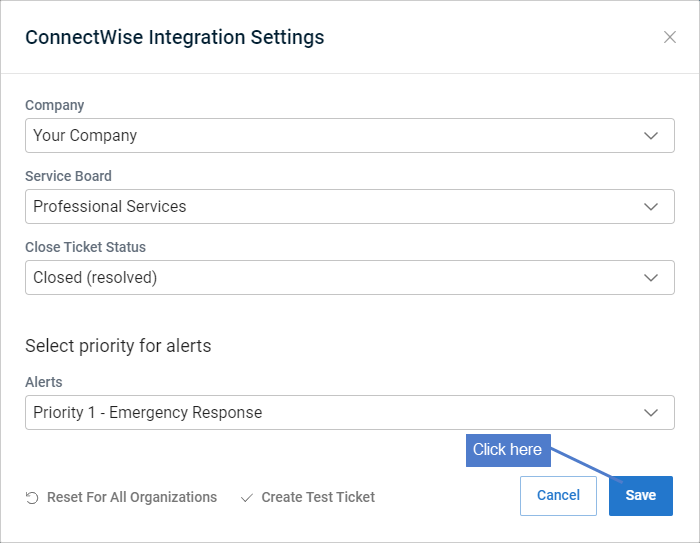Expand the Alerts priority chevron arrow
700x543 pixels.
651,413
